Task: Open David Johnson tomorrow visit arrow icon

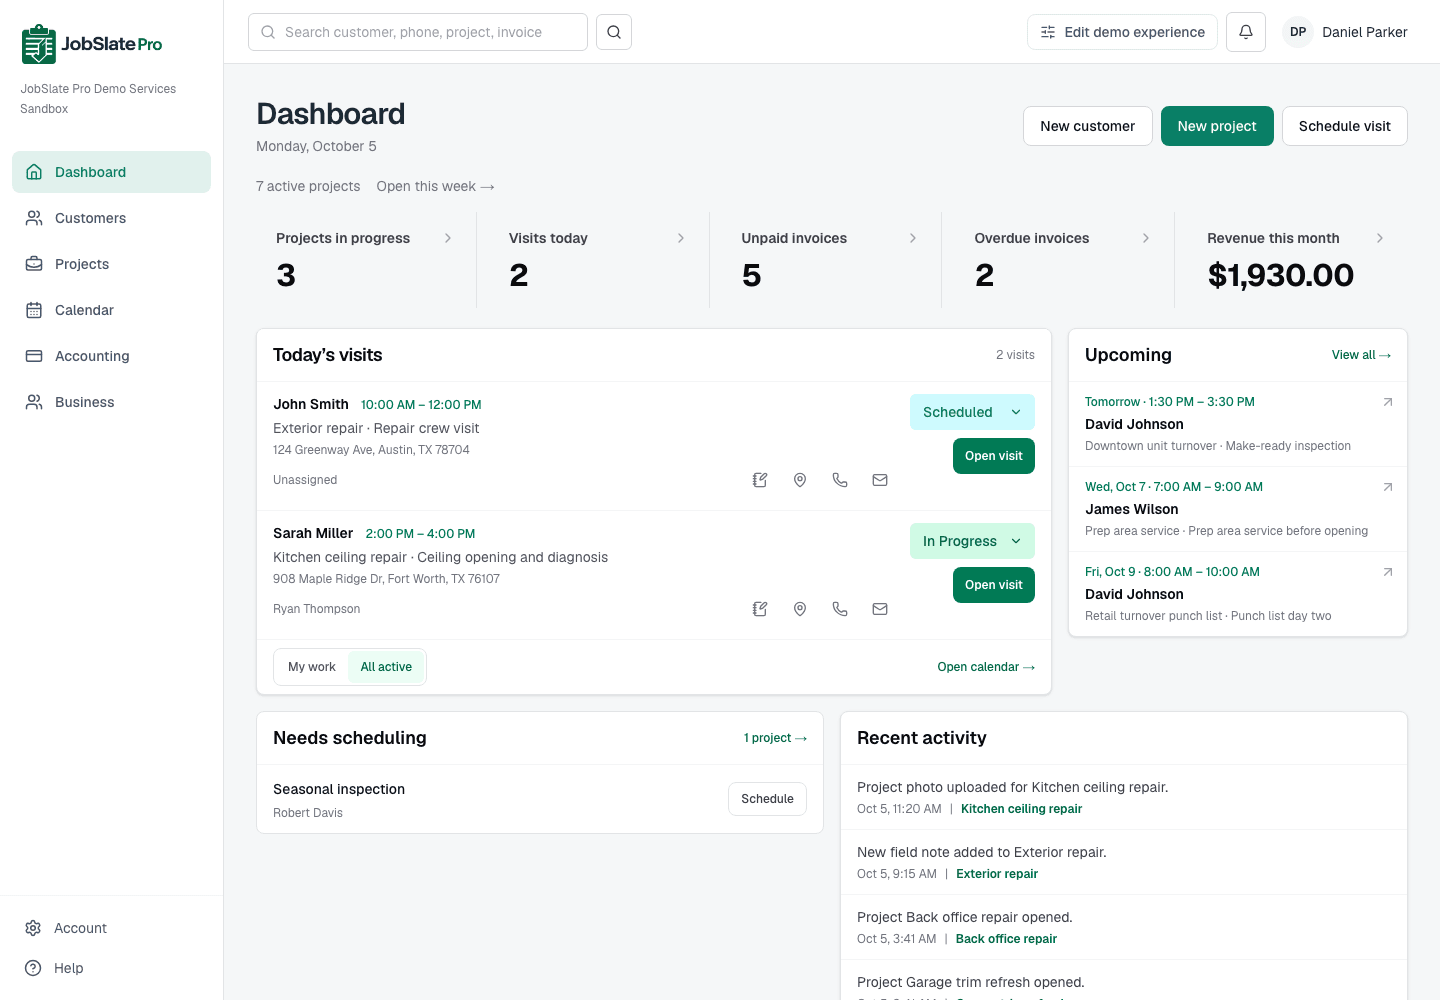Action: pos(1388,402)
